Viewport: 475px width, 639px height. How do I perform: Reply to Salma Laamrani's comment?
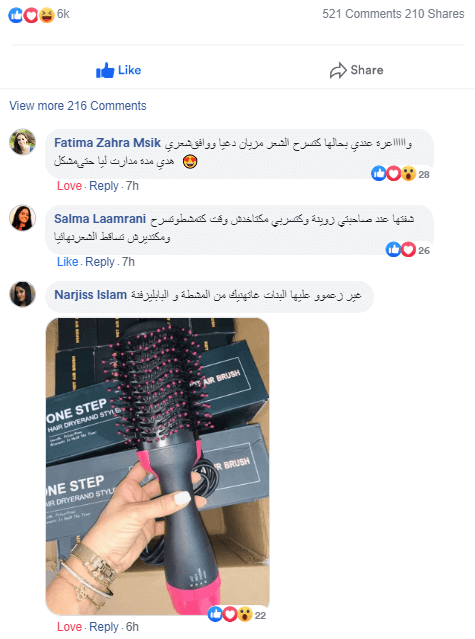pyautogui.click(x=100, y=262)
